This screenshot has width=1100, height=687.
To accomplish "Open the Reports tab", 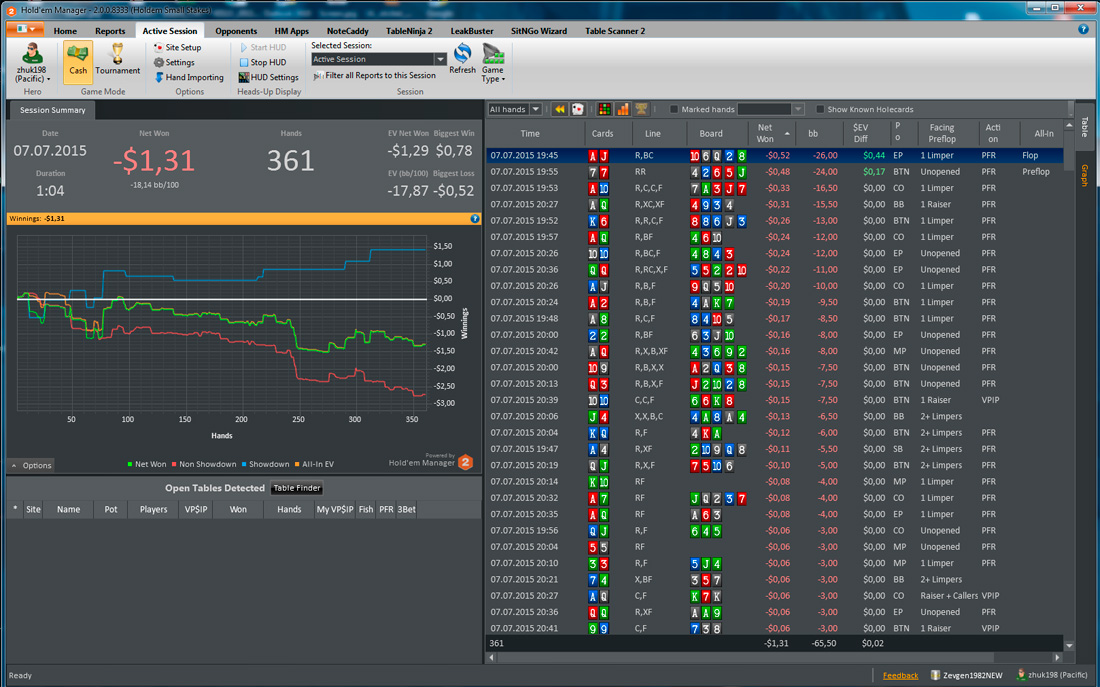I will click(x=110, y=31).
